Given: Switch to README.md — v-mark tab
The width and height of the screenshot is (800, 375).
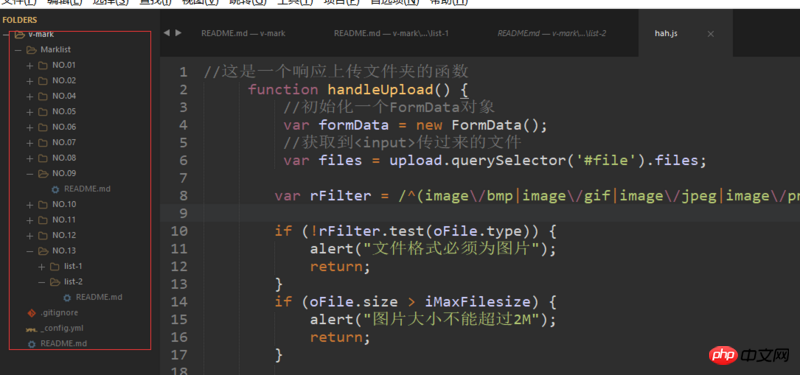Looking at the screenshot, I should pyautogui.click(x=243, y=33).
